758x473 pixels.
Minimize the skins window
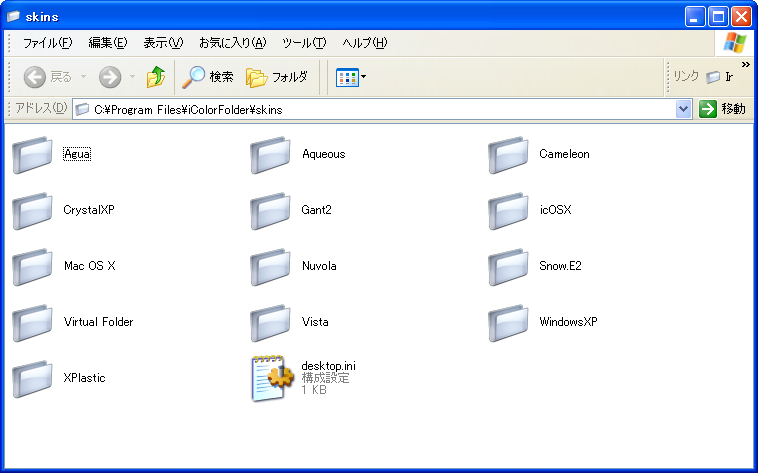point(695,17)
